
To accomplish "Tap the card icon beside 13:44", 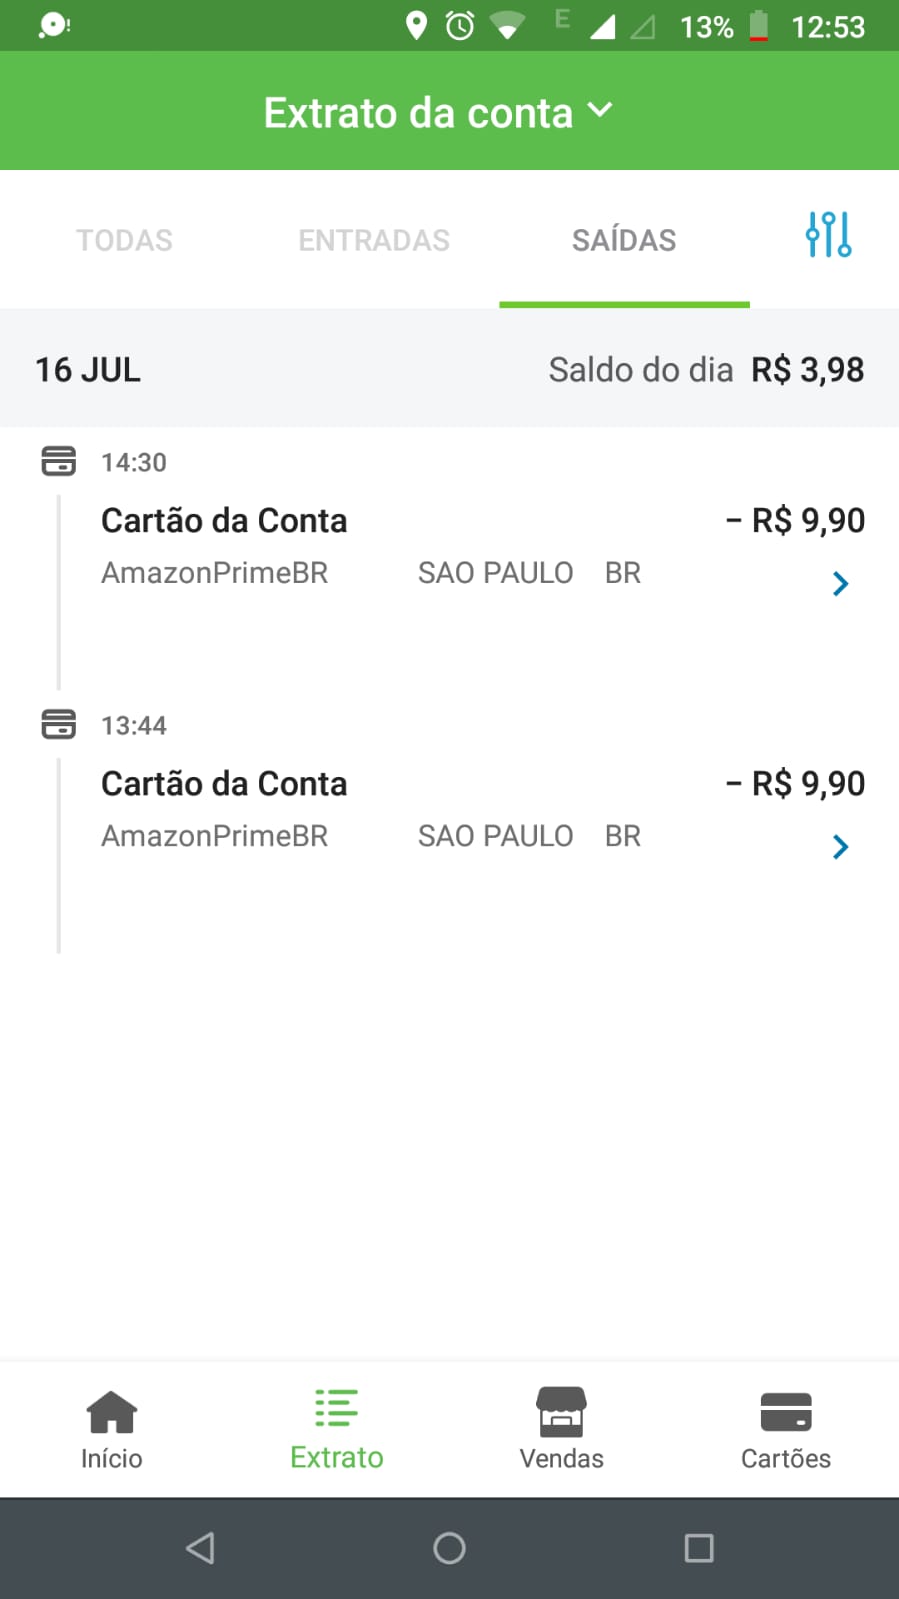I will click(x=58, y=724).
